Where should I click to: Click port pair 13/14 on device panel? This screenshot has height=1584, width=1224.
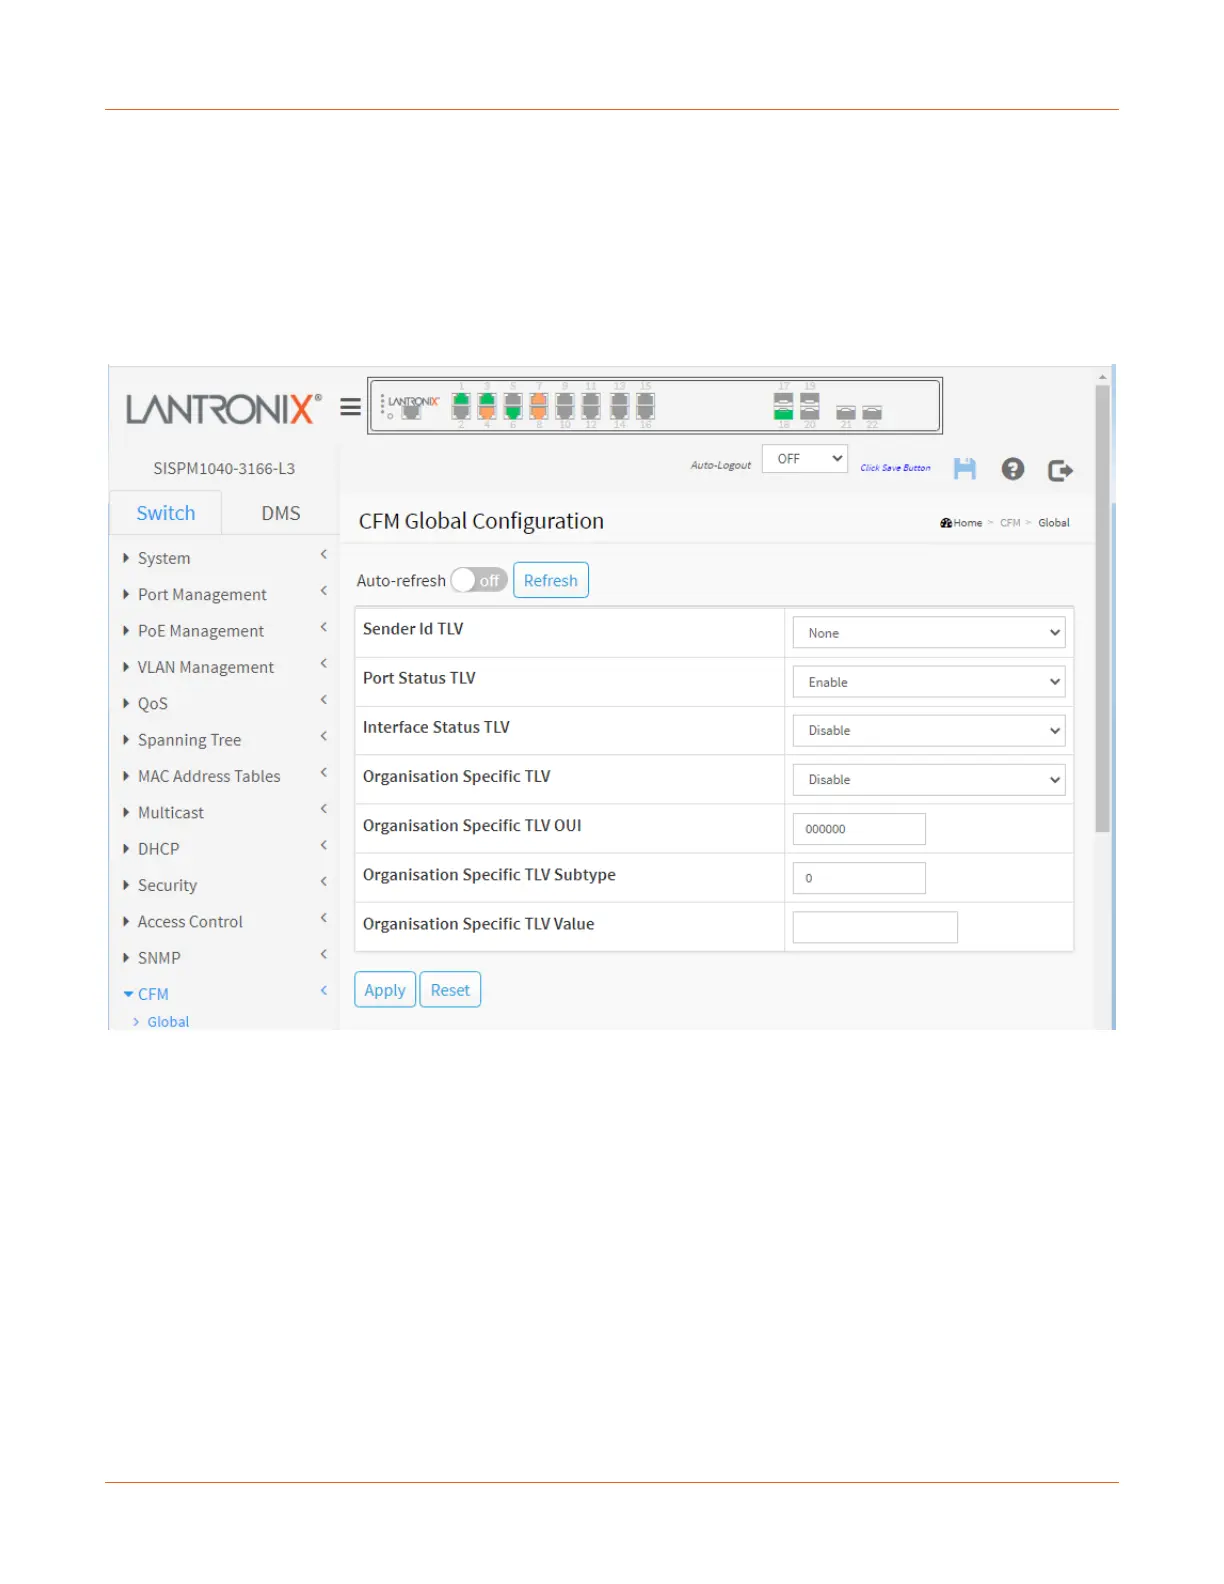(619, 405)
